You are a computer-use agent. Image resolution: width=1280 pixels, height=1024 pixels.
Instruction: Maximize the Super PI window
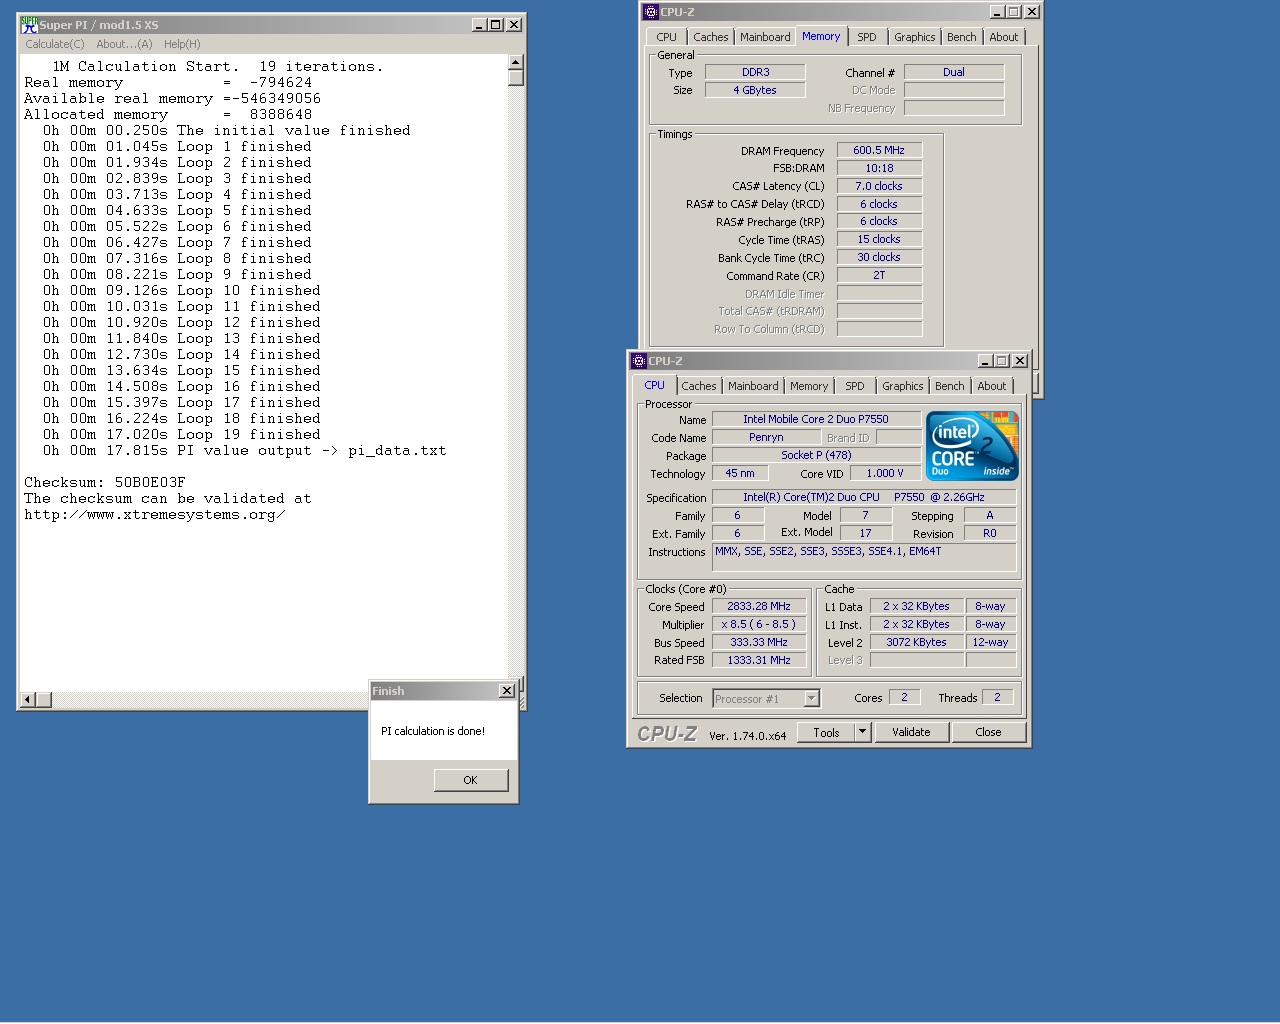point(495,25)
